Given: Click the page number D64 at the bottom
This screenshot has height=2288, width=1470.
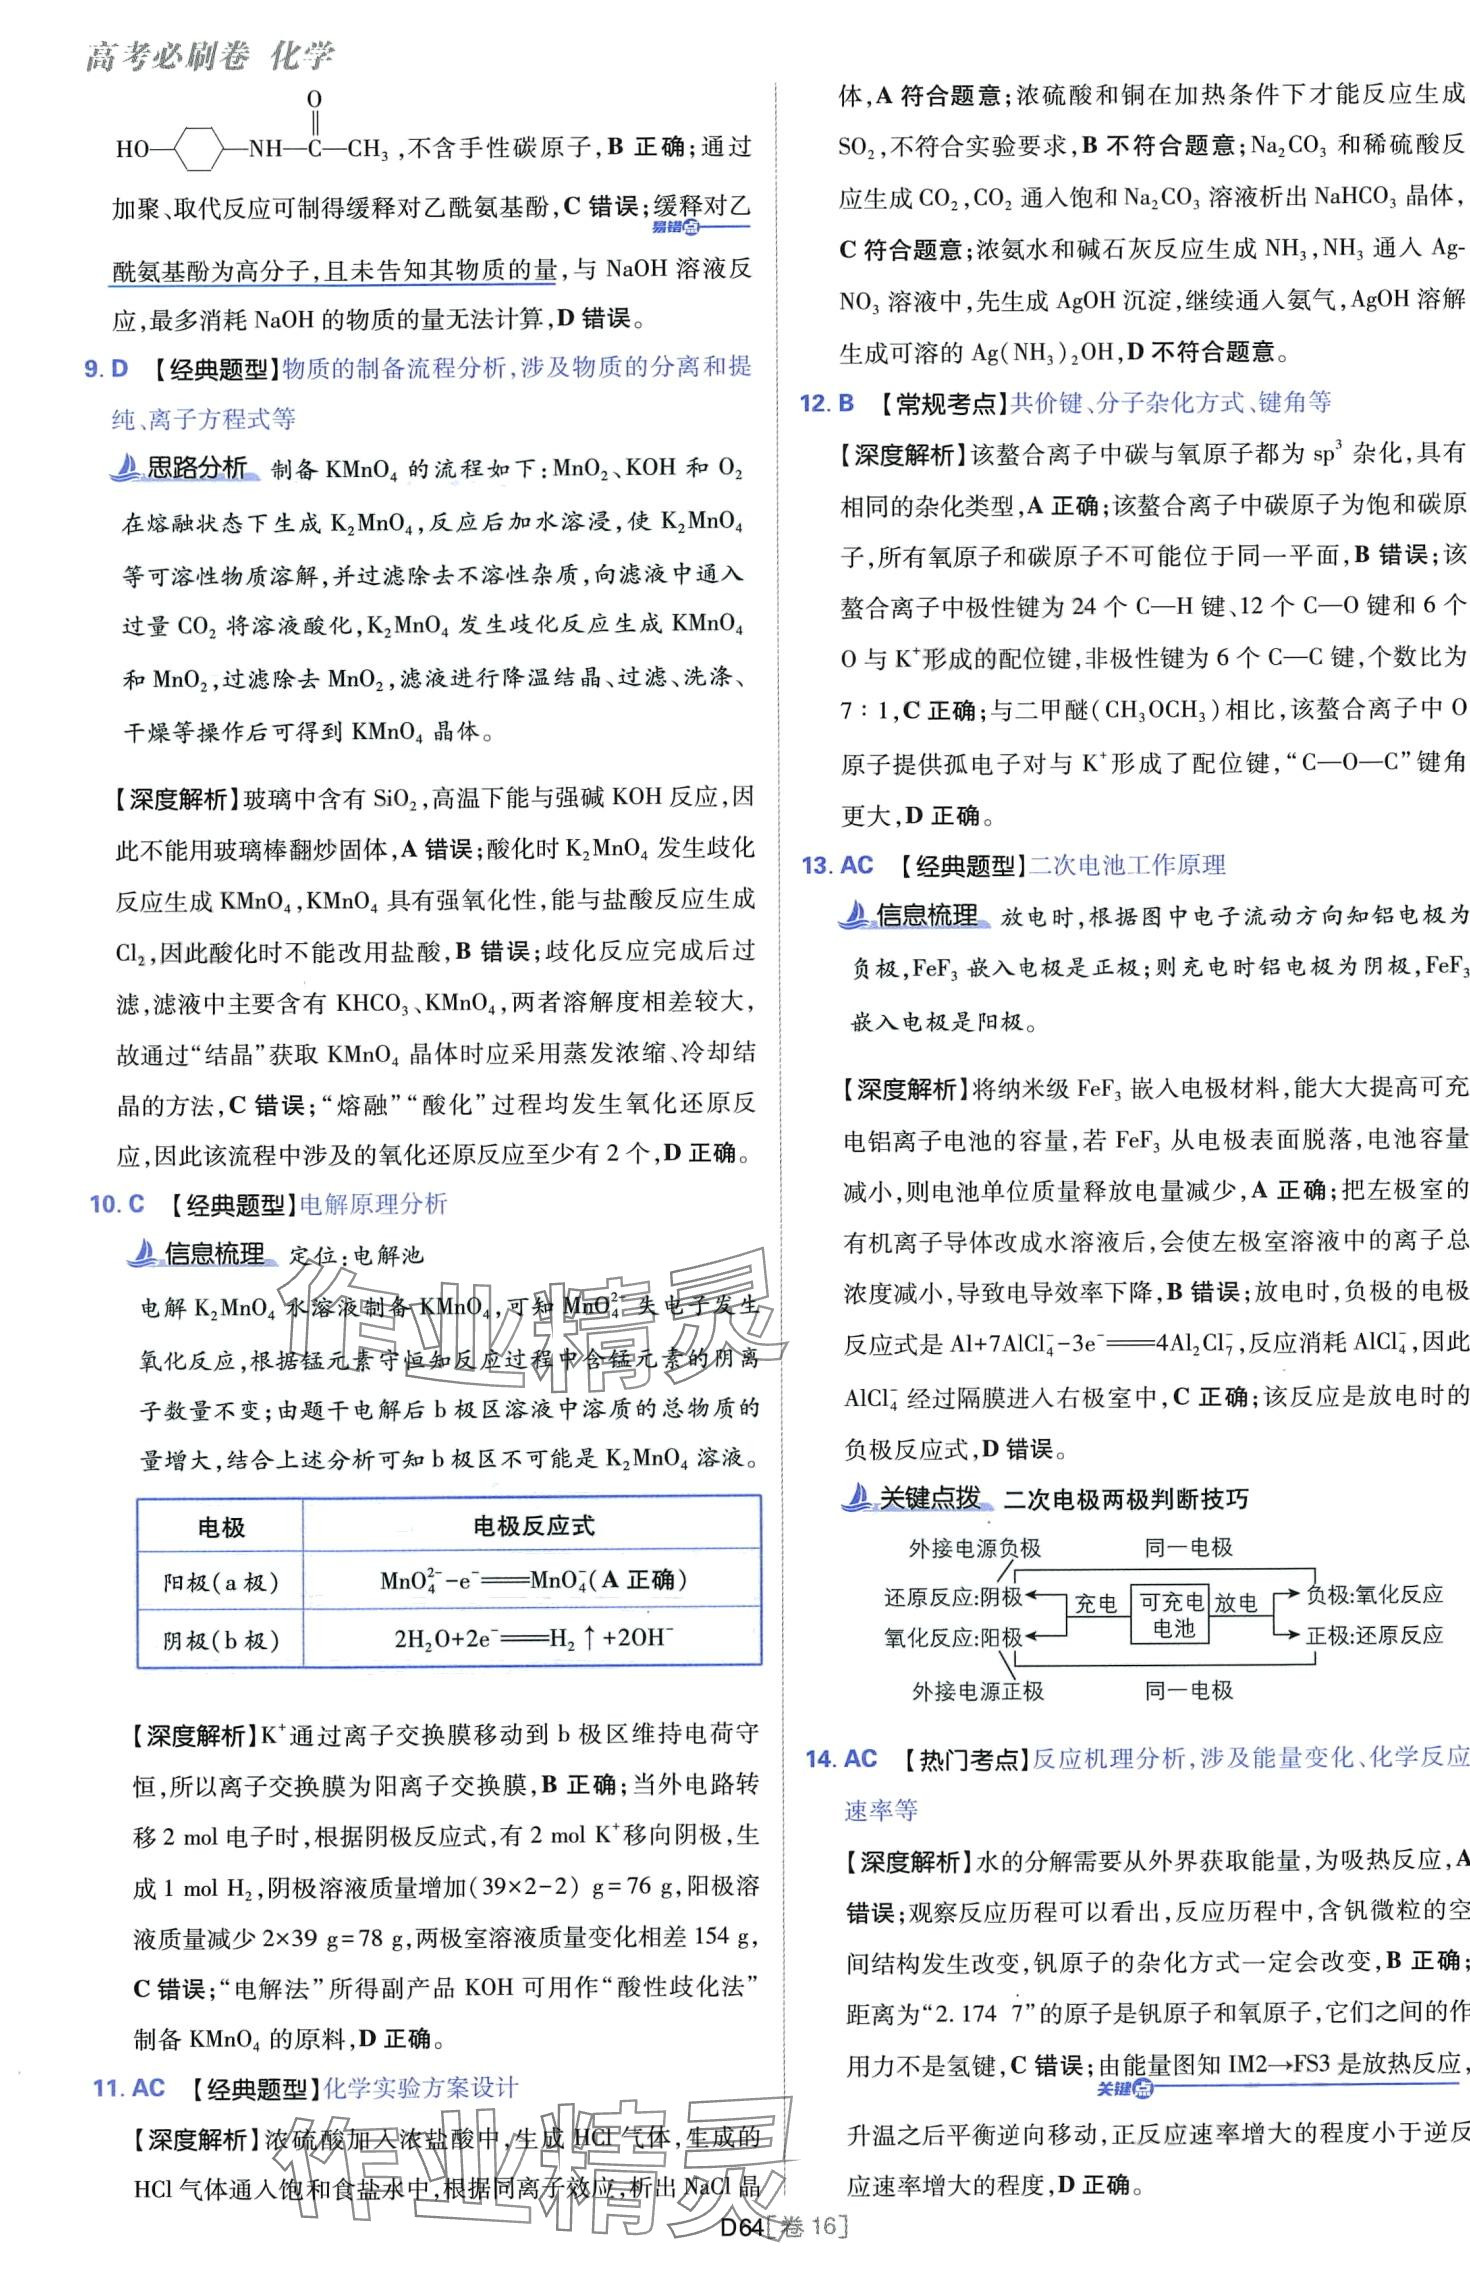Looking at the screenshot, I should point(741,2255).
